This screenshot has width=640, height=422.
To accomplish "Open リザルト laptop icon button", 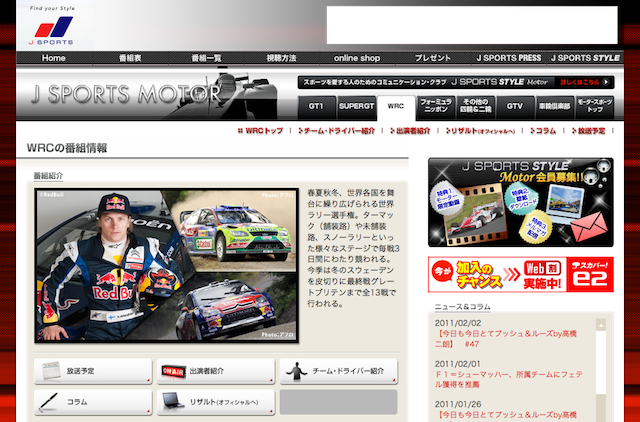I will pos(215,402).
